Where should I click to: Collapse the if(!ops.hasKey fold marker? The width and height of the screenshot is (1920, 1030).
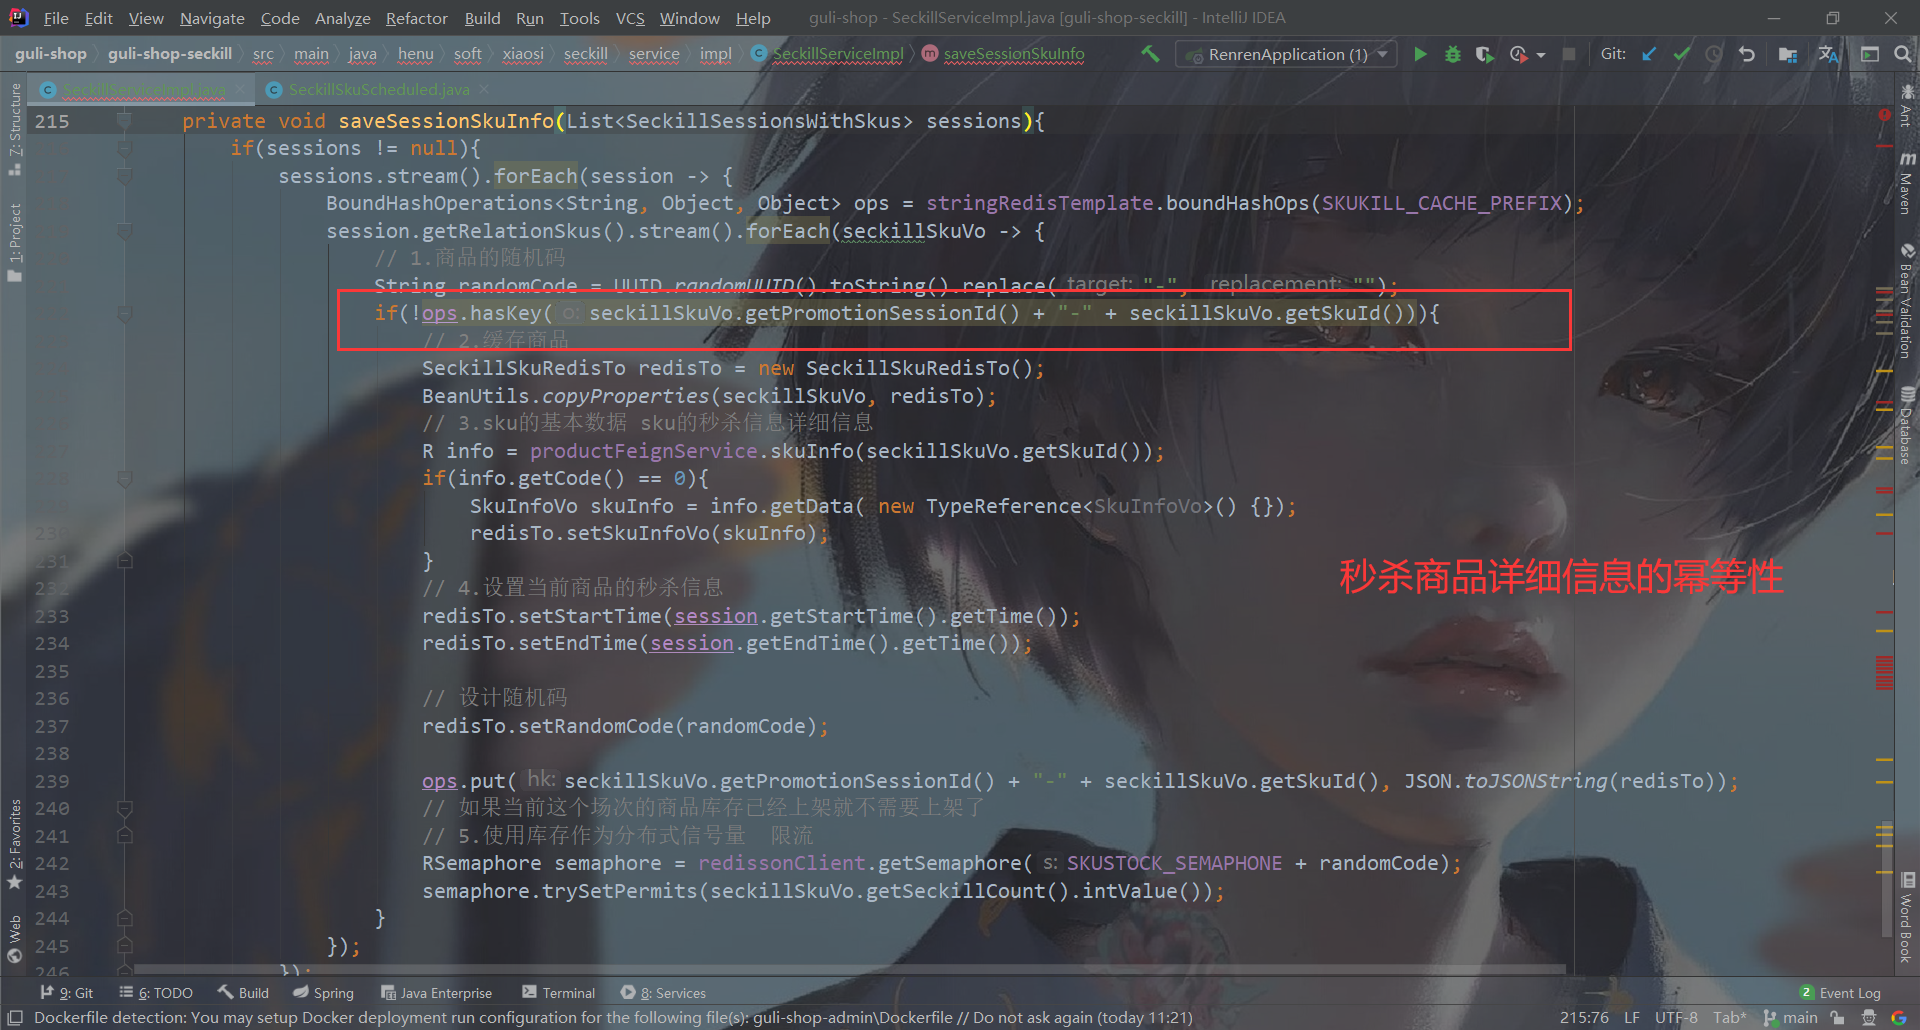click(x=124, y=314)
